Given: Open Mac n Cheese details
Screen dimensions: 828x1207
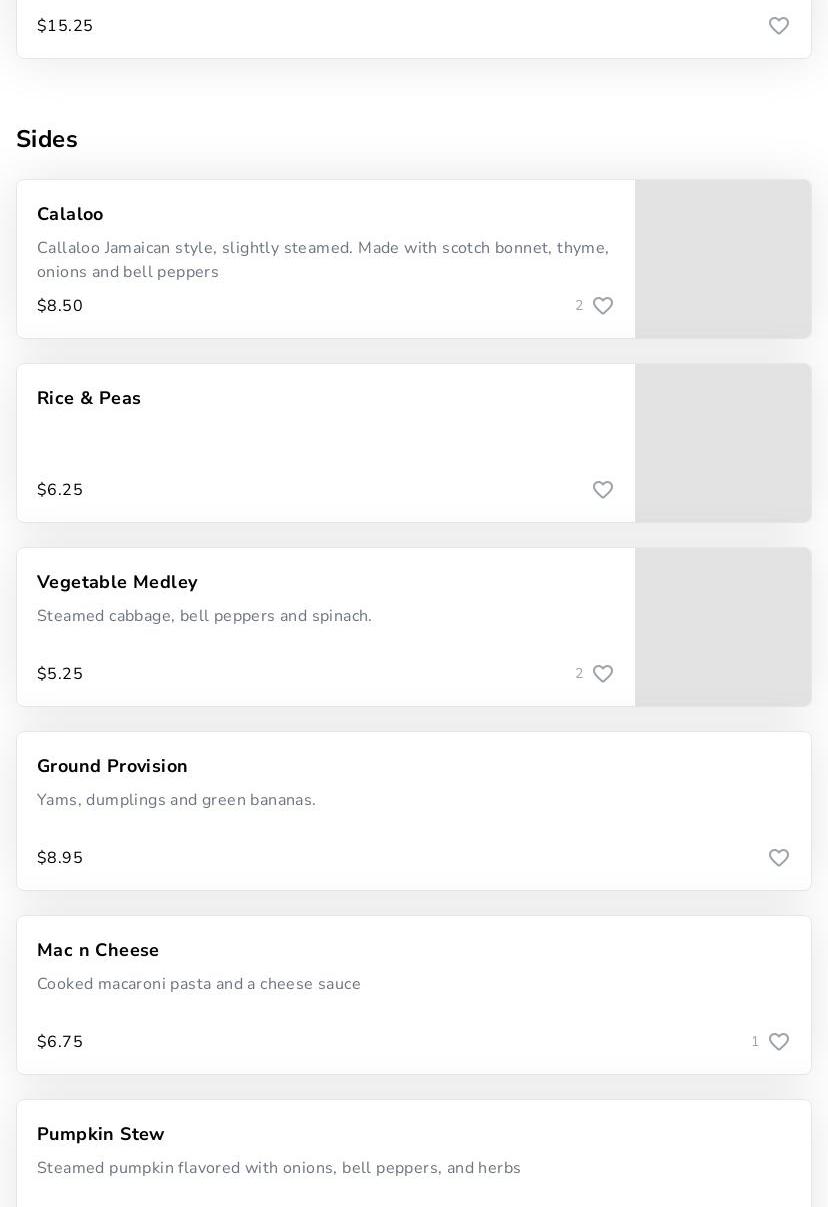Looking at the screenshot, I should point(98,950).
